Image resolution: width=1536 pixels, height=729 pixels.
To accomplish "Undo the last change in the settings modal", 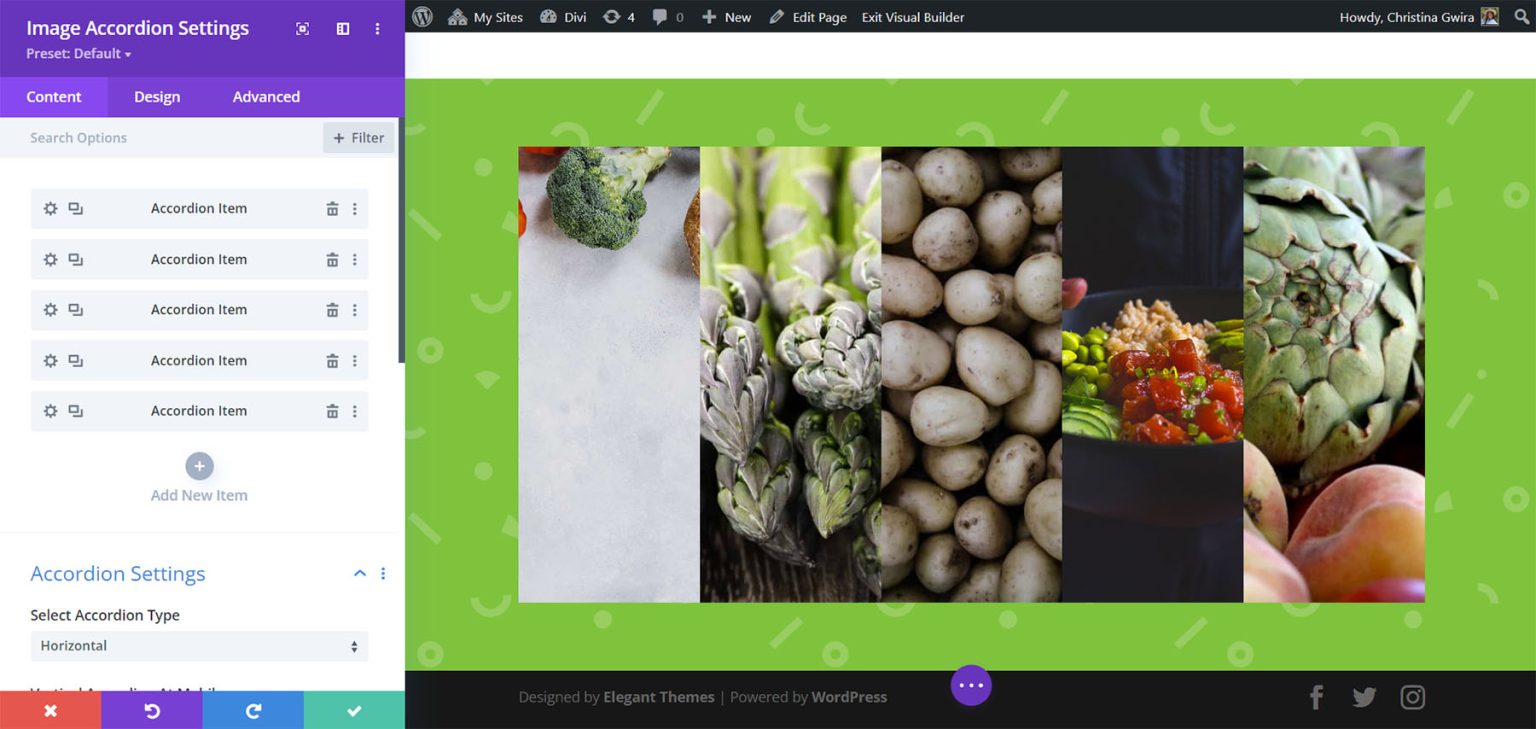I will tap(152, 710).
